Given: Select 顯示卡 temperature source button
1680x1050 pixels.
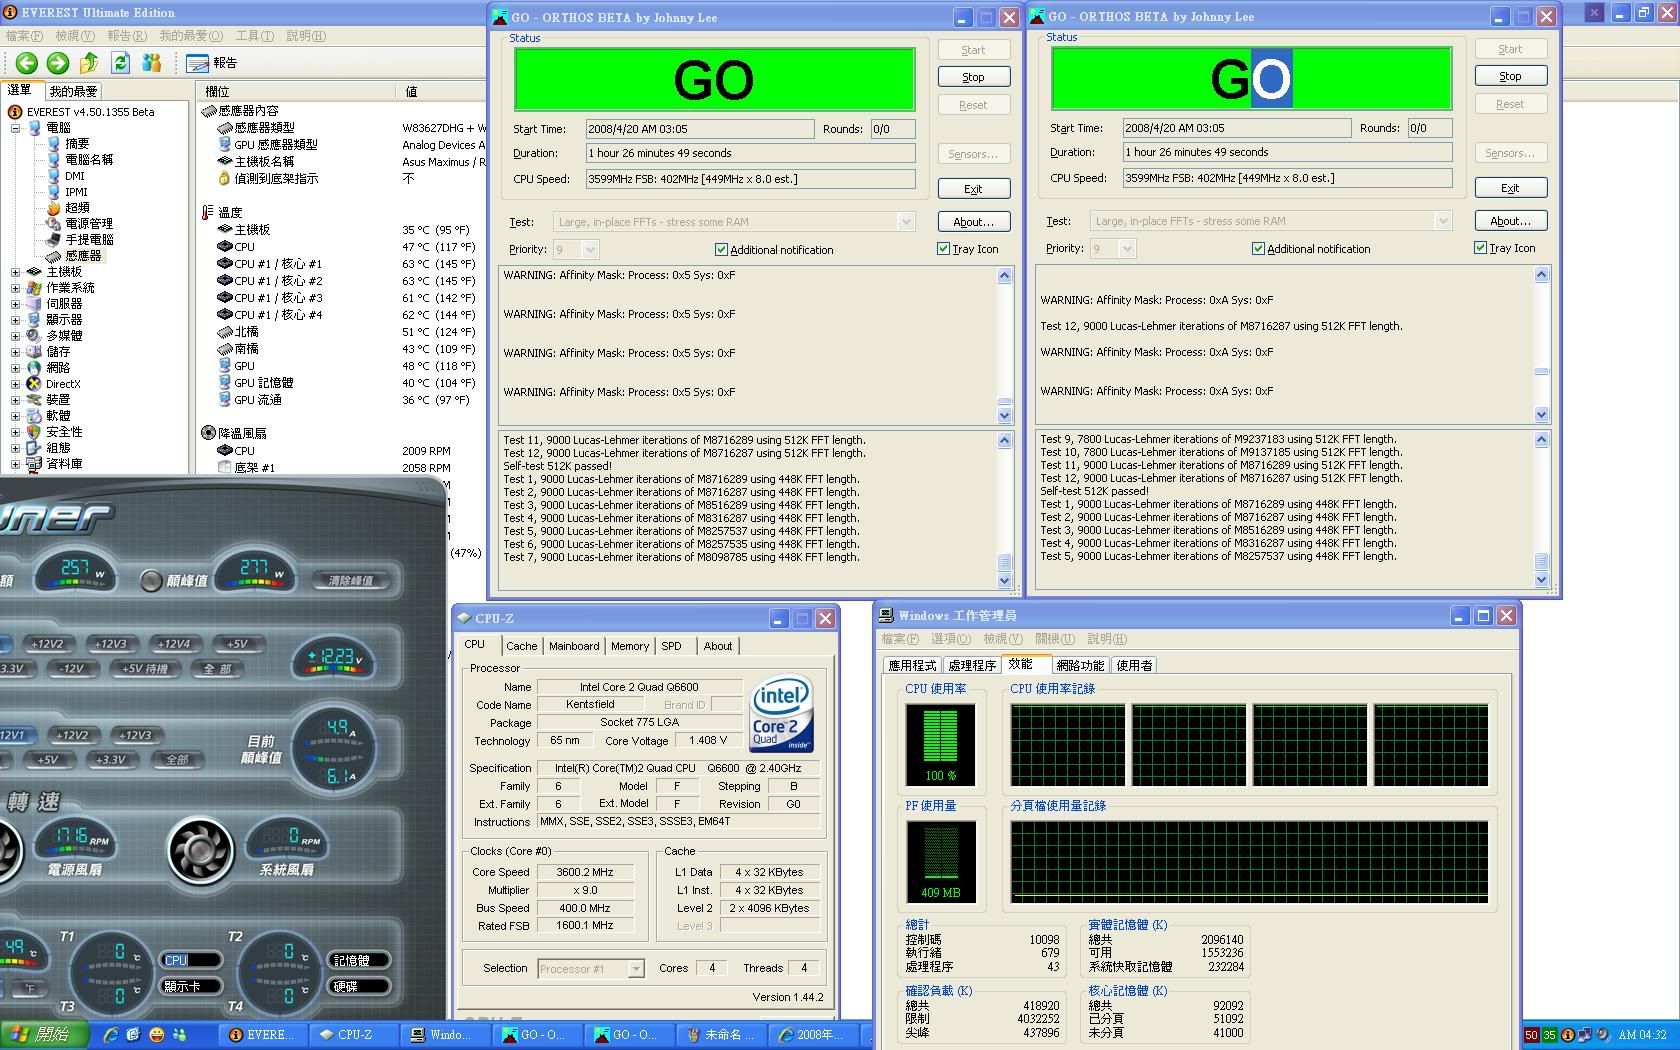Looking at the screenshot, I should (x=190, y=986).
